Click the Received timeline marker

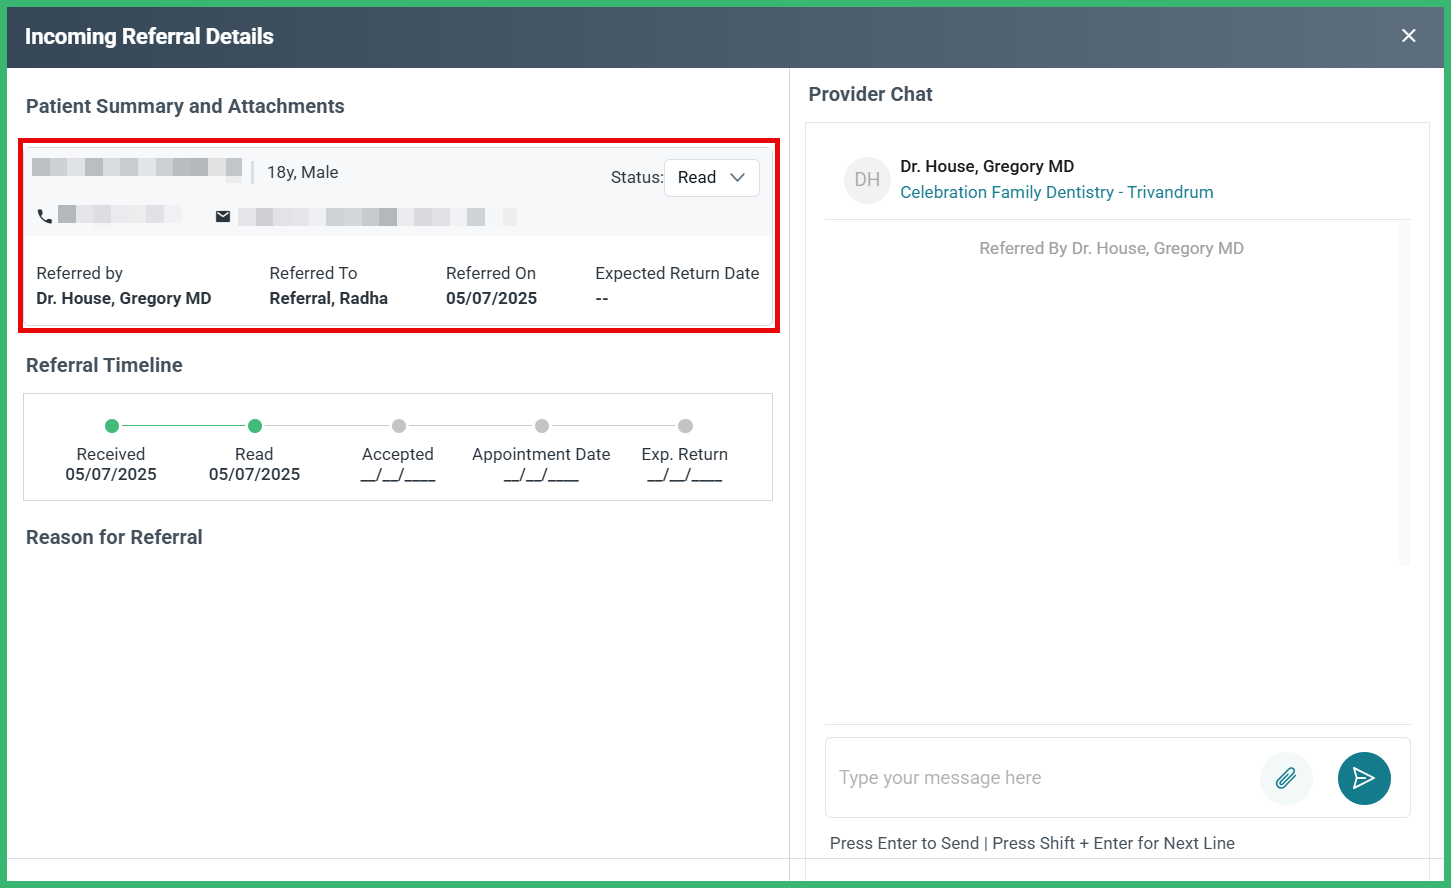coord(112,426)
